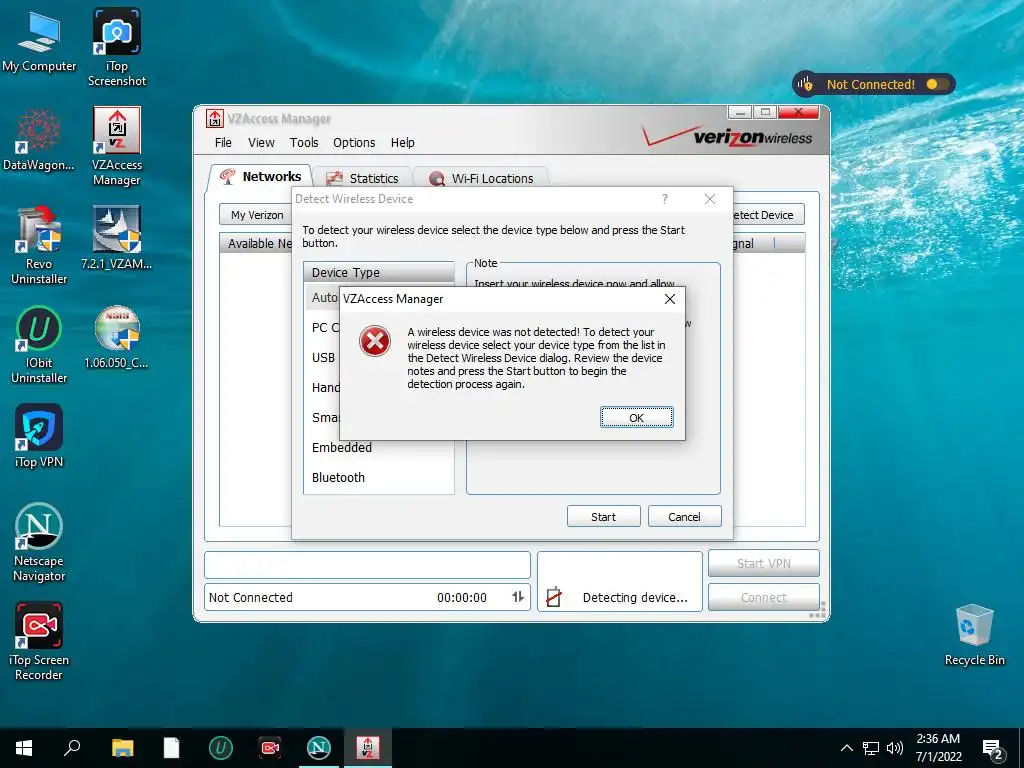The height and width of the screenshot is (768, 1024).
Task: Open the Help menu
Action: (x=402, y=142)
